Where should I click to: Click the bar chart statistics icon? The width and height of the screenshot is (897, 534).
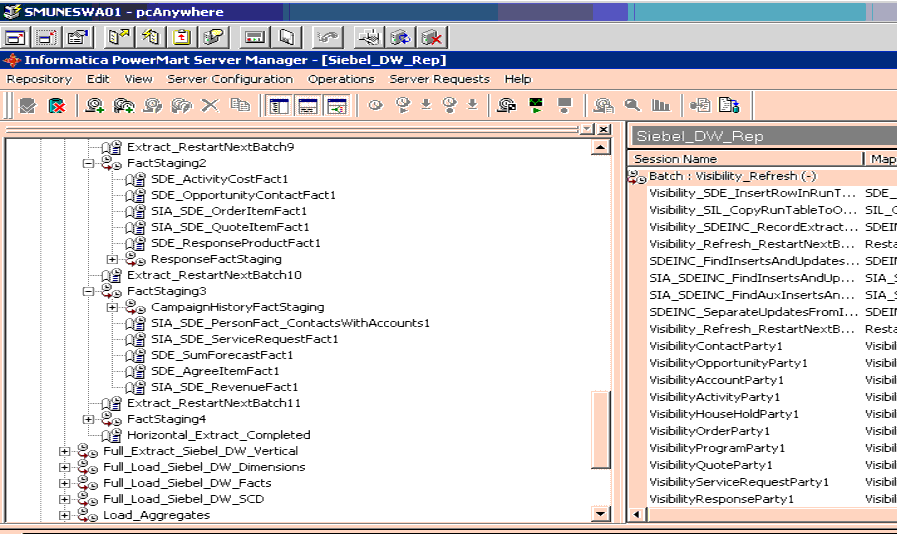click(661, 105)
